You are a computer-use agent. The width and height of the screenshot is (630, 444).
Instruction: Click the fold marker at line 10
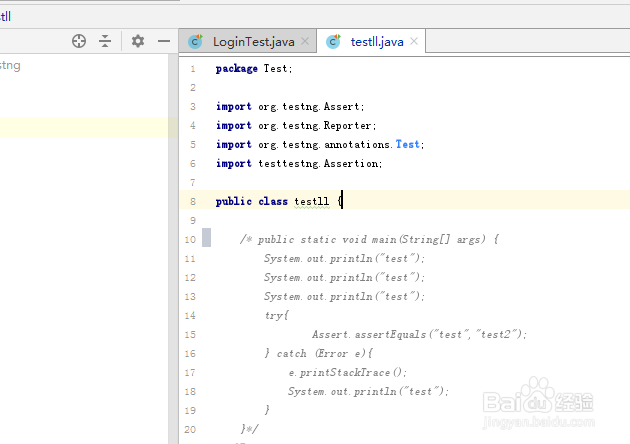206,237
